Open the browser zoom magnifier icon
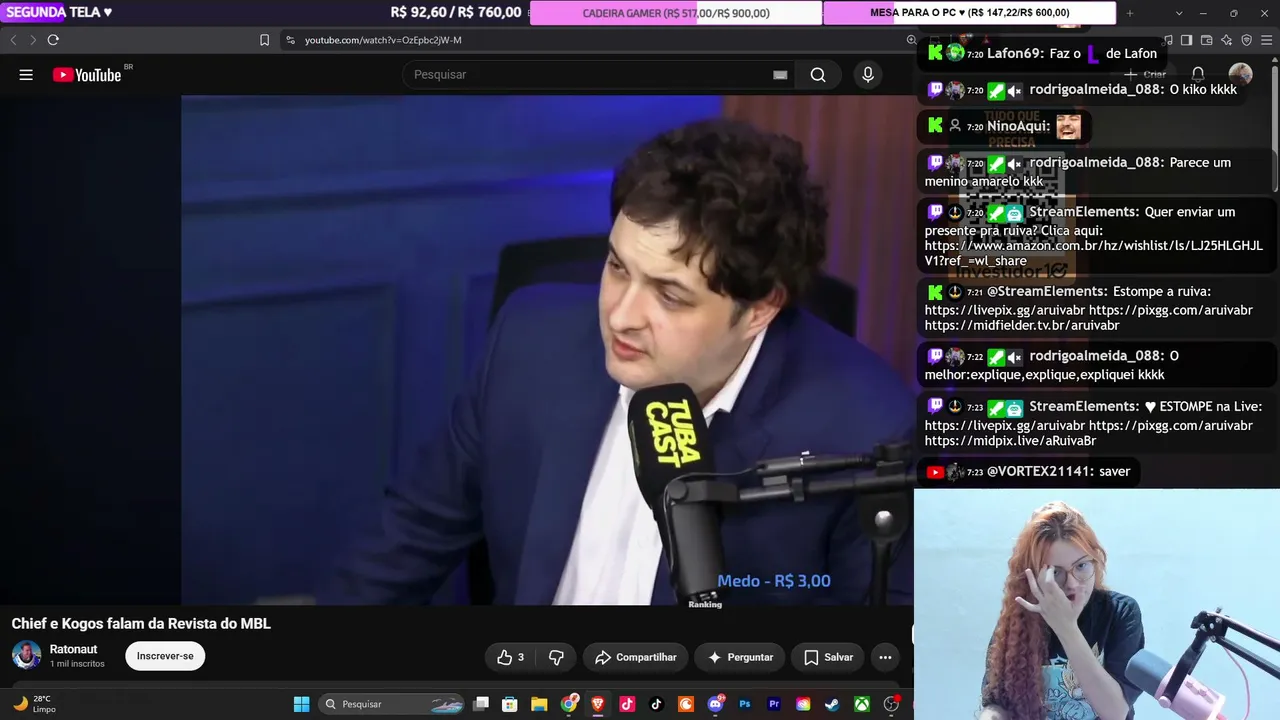1280x720 pixels. [911, 40]
